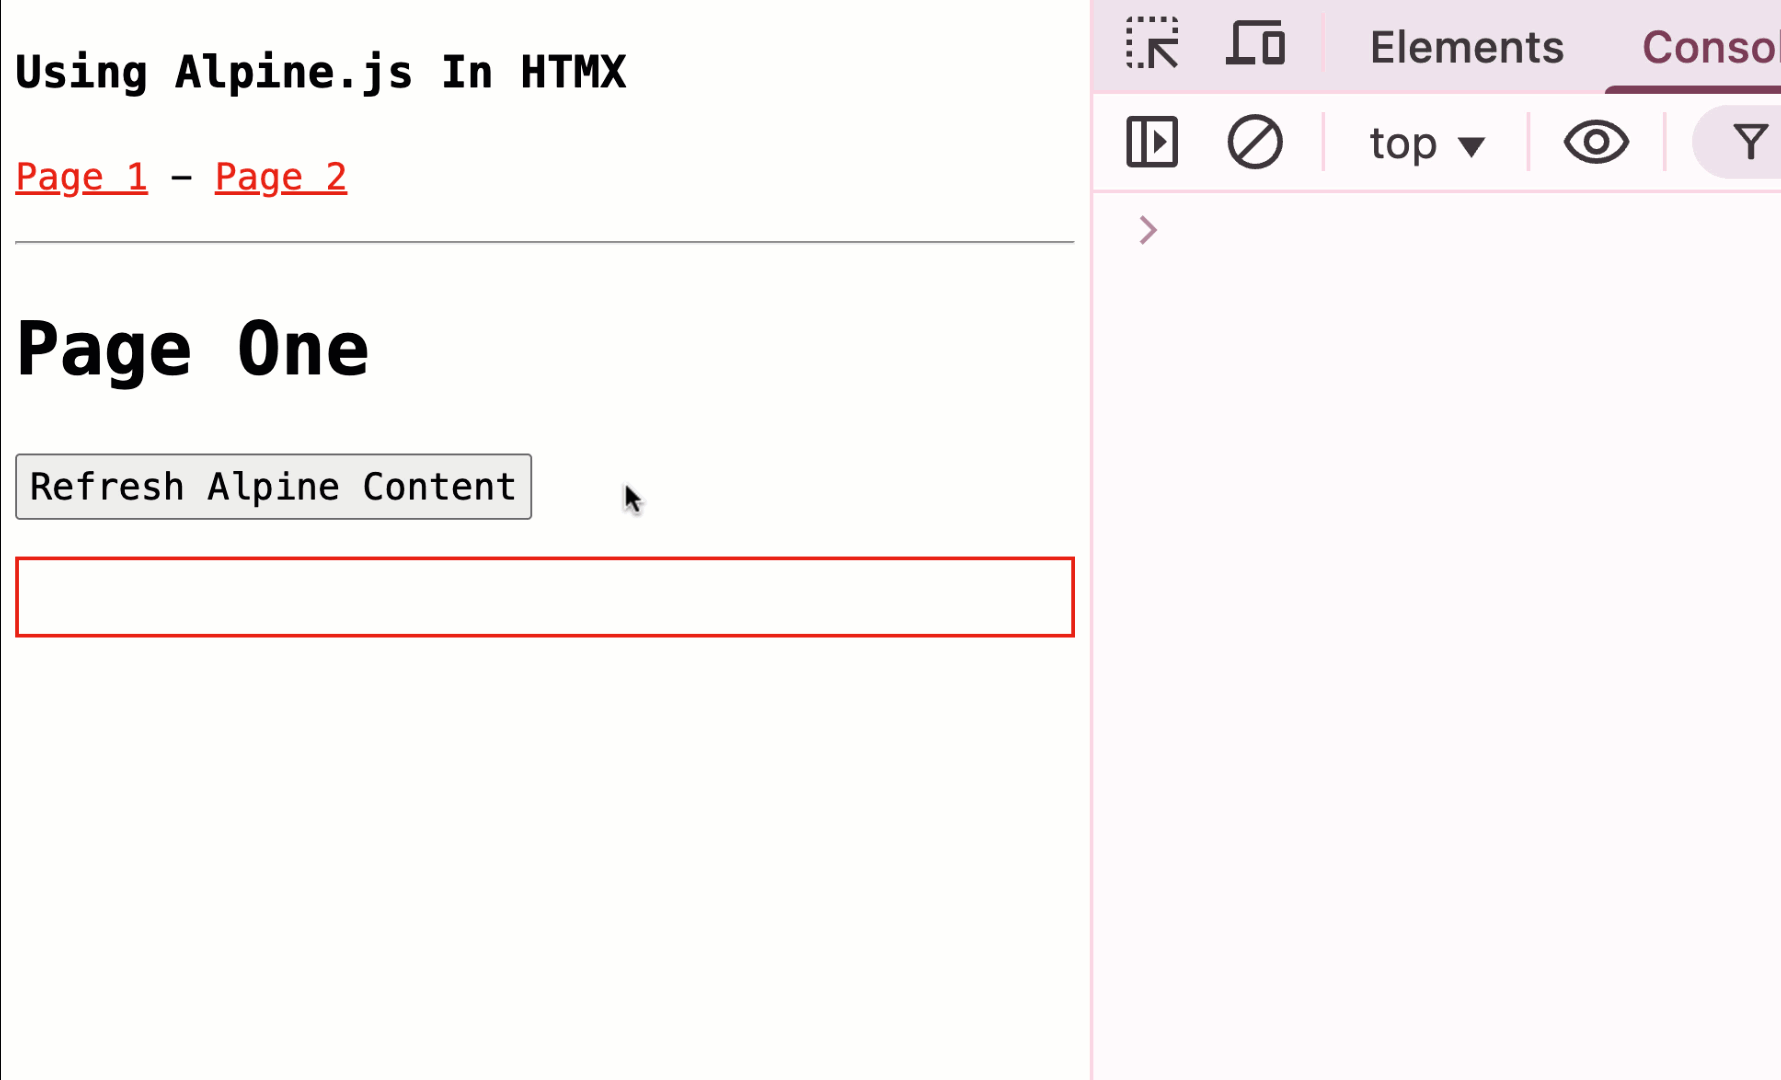Select the Console tab
This screenshot has height=1080, width=1781.
point(1710,47)
